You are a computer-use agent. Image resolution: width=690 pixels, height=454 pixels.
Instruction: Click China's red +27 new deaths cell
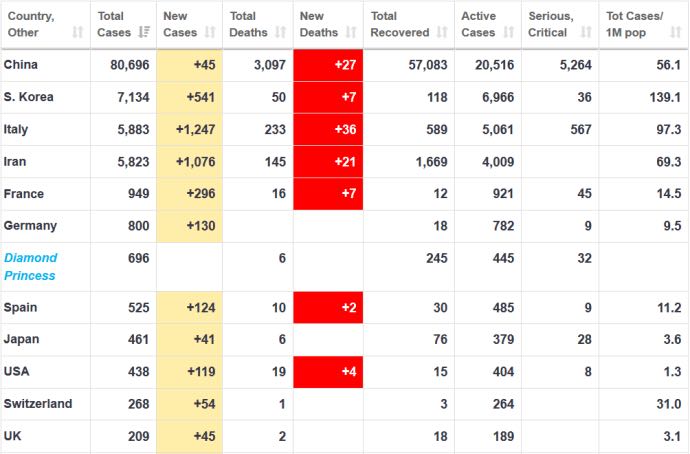coord(329,65)
